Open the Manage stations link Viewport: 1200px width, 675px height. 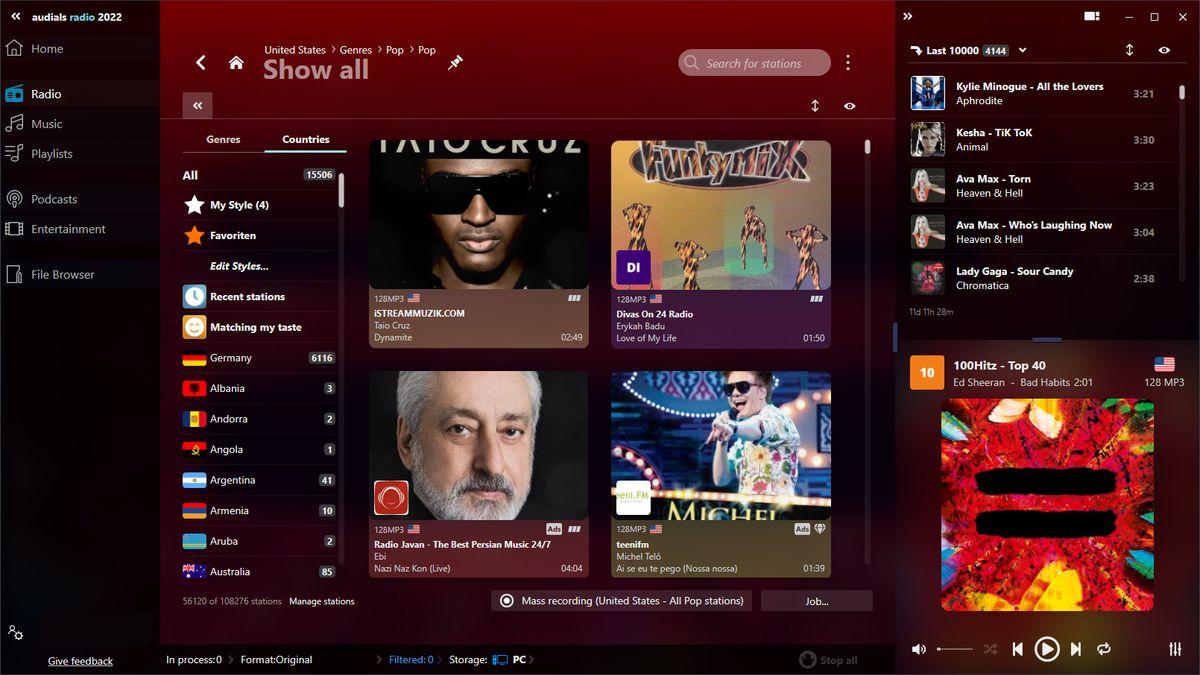[322, 601]
